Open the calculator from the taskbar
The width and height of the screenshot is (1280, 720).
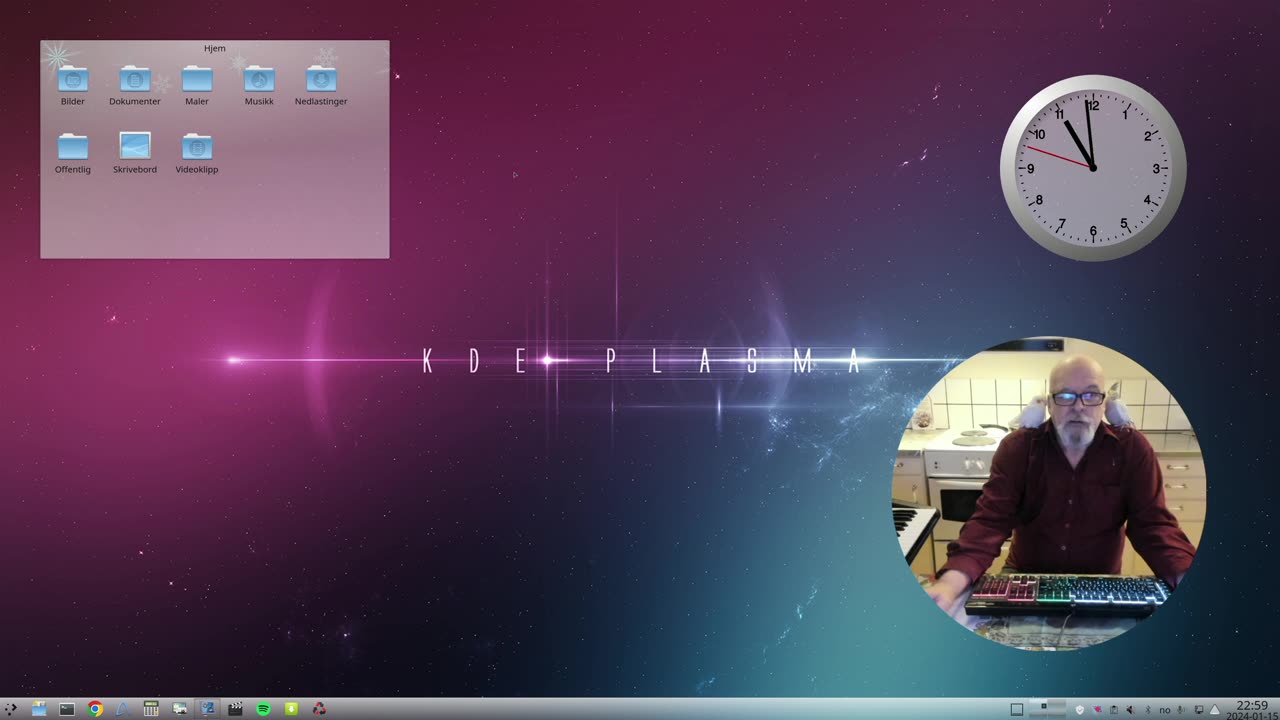coord(151,709)
